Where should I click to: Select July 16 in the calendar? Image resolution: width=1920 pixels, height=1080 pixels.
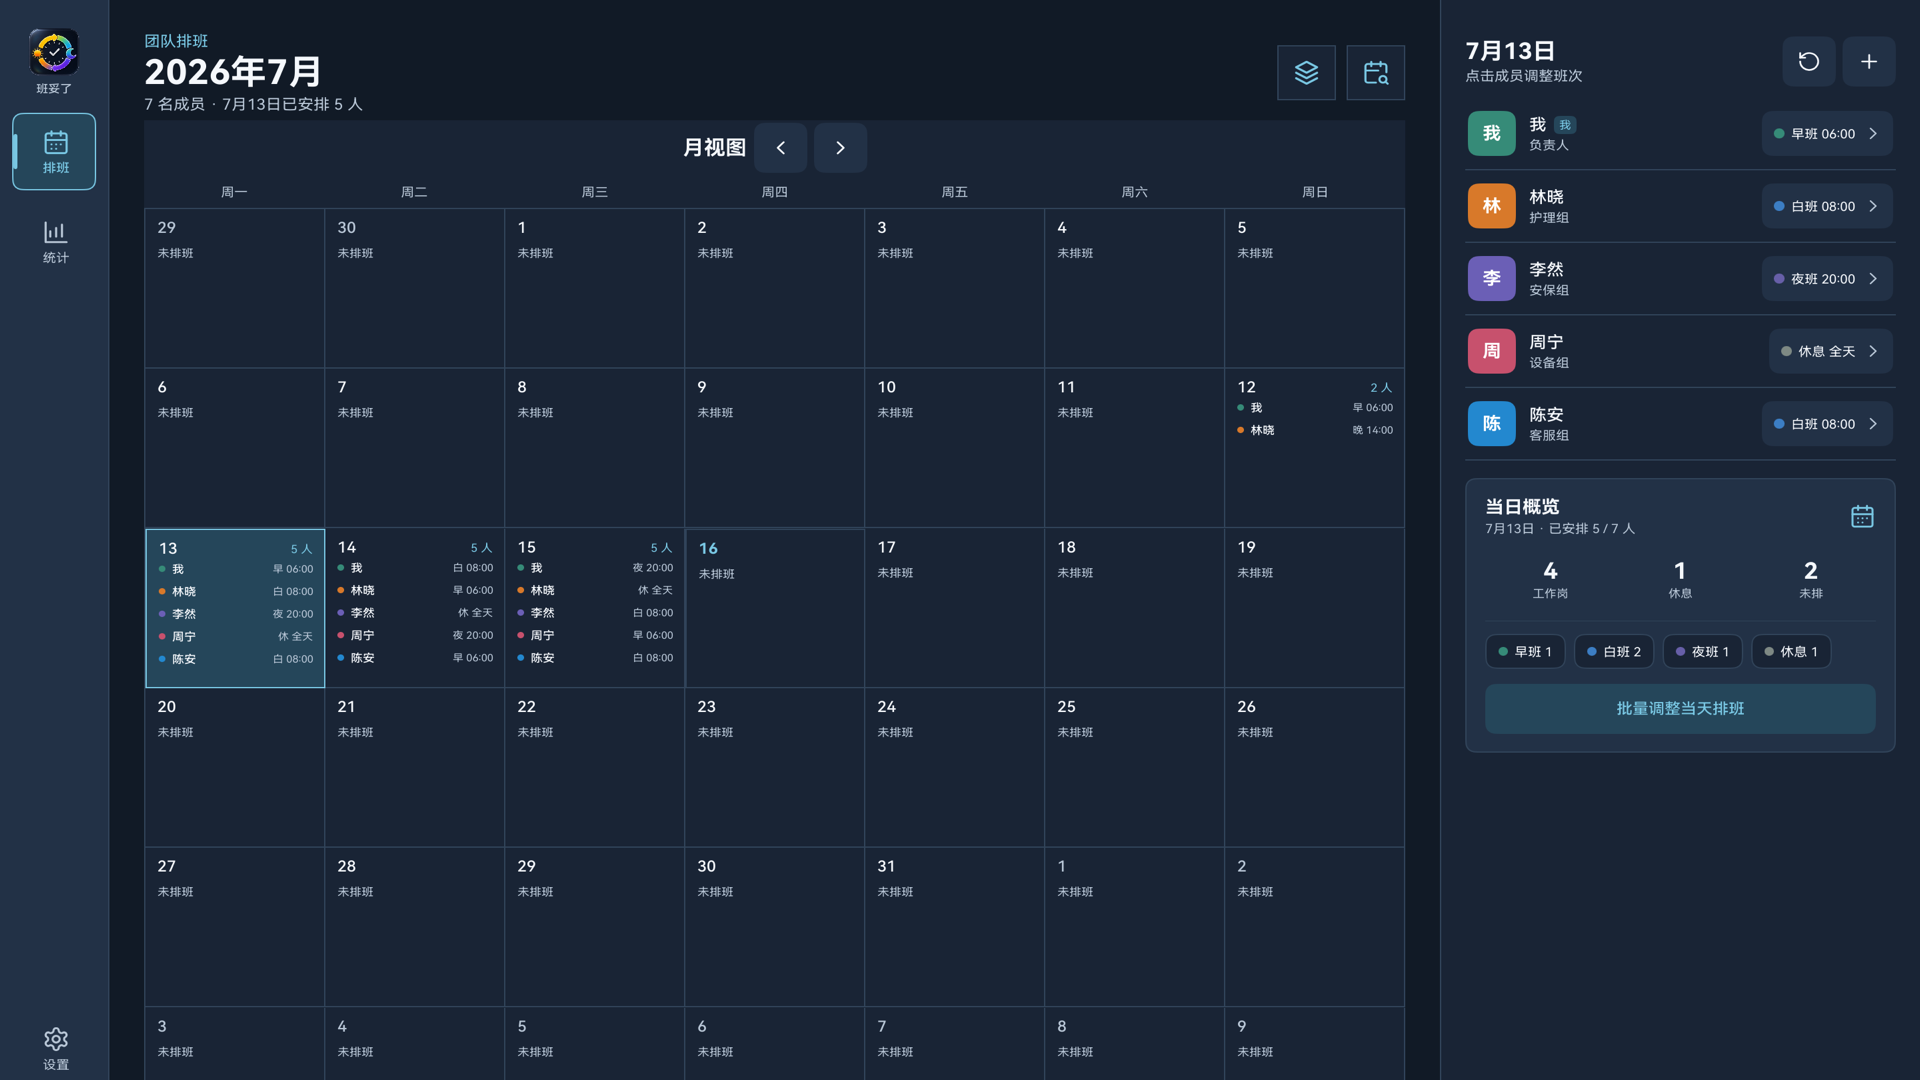[x=775, y=608]
